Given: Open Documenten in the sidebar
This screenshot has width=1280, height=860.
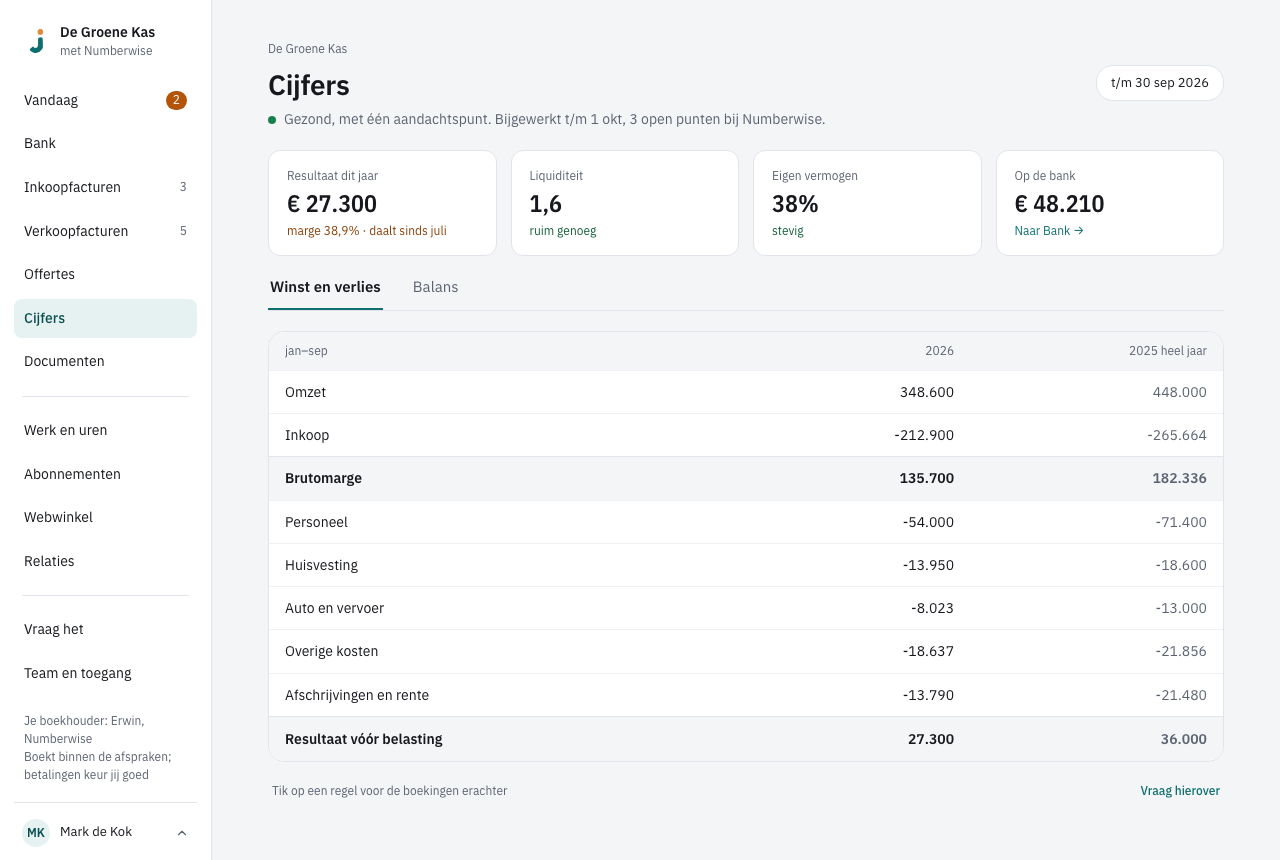Looking at the screenshot, I should [105, 361].
